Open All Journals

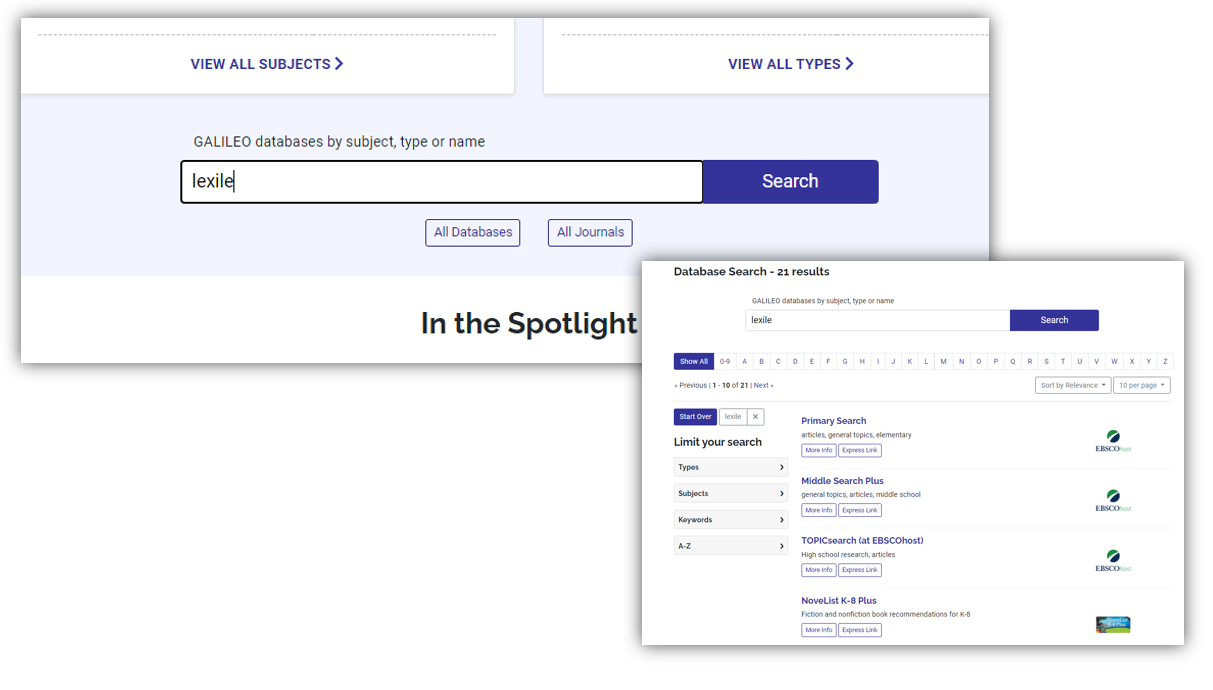[x=590, y=232]
